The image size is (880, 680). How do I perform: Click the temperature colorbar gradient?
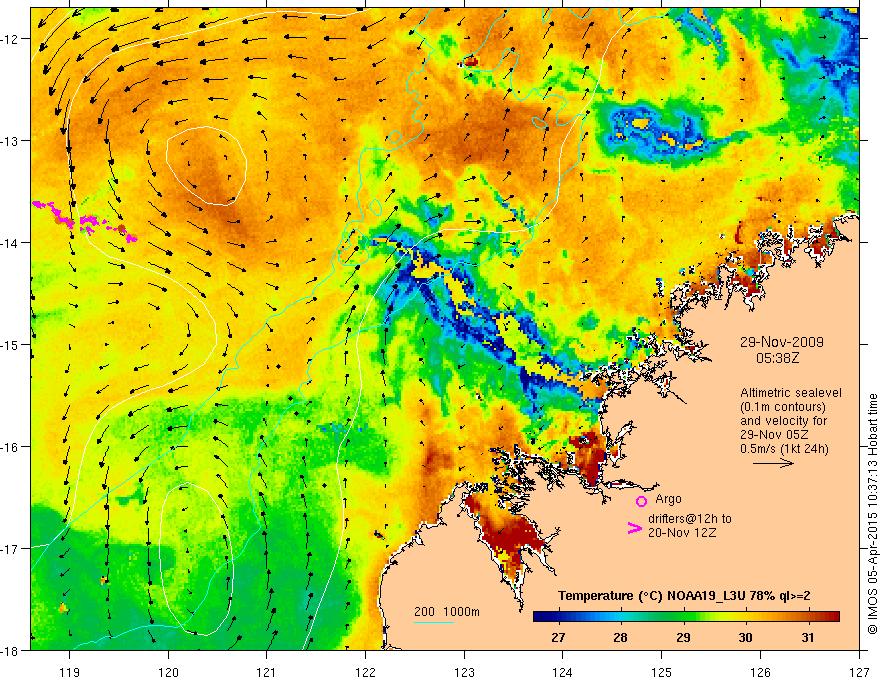686,617
